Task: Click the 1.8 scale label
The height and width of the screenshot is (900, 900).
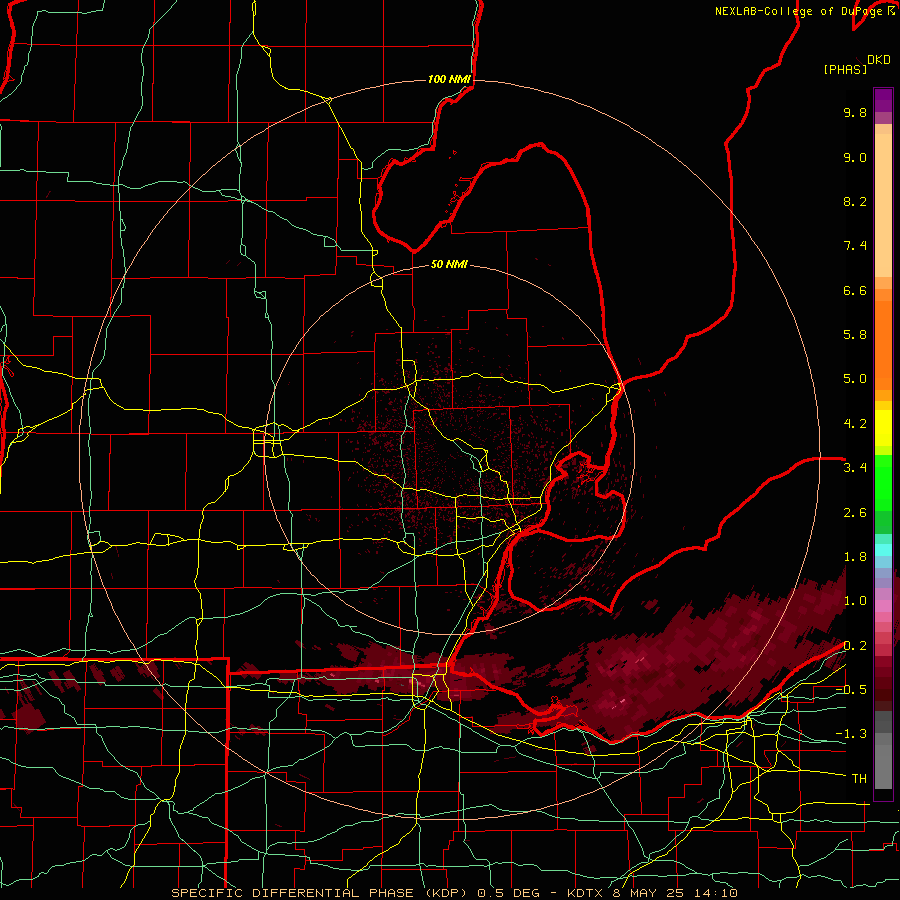Action: [855, 557]
